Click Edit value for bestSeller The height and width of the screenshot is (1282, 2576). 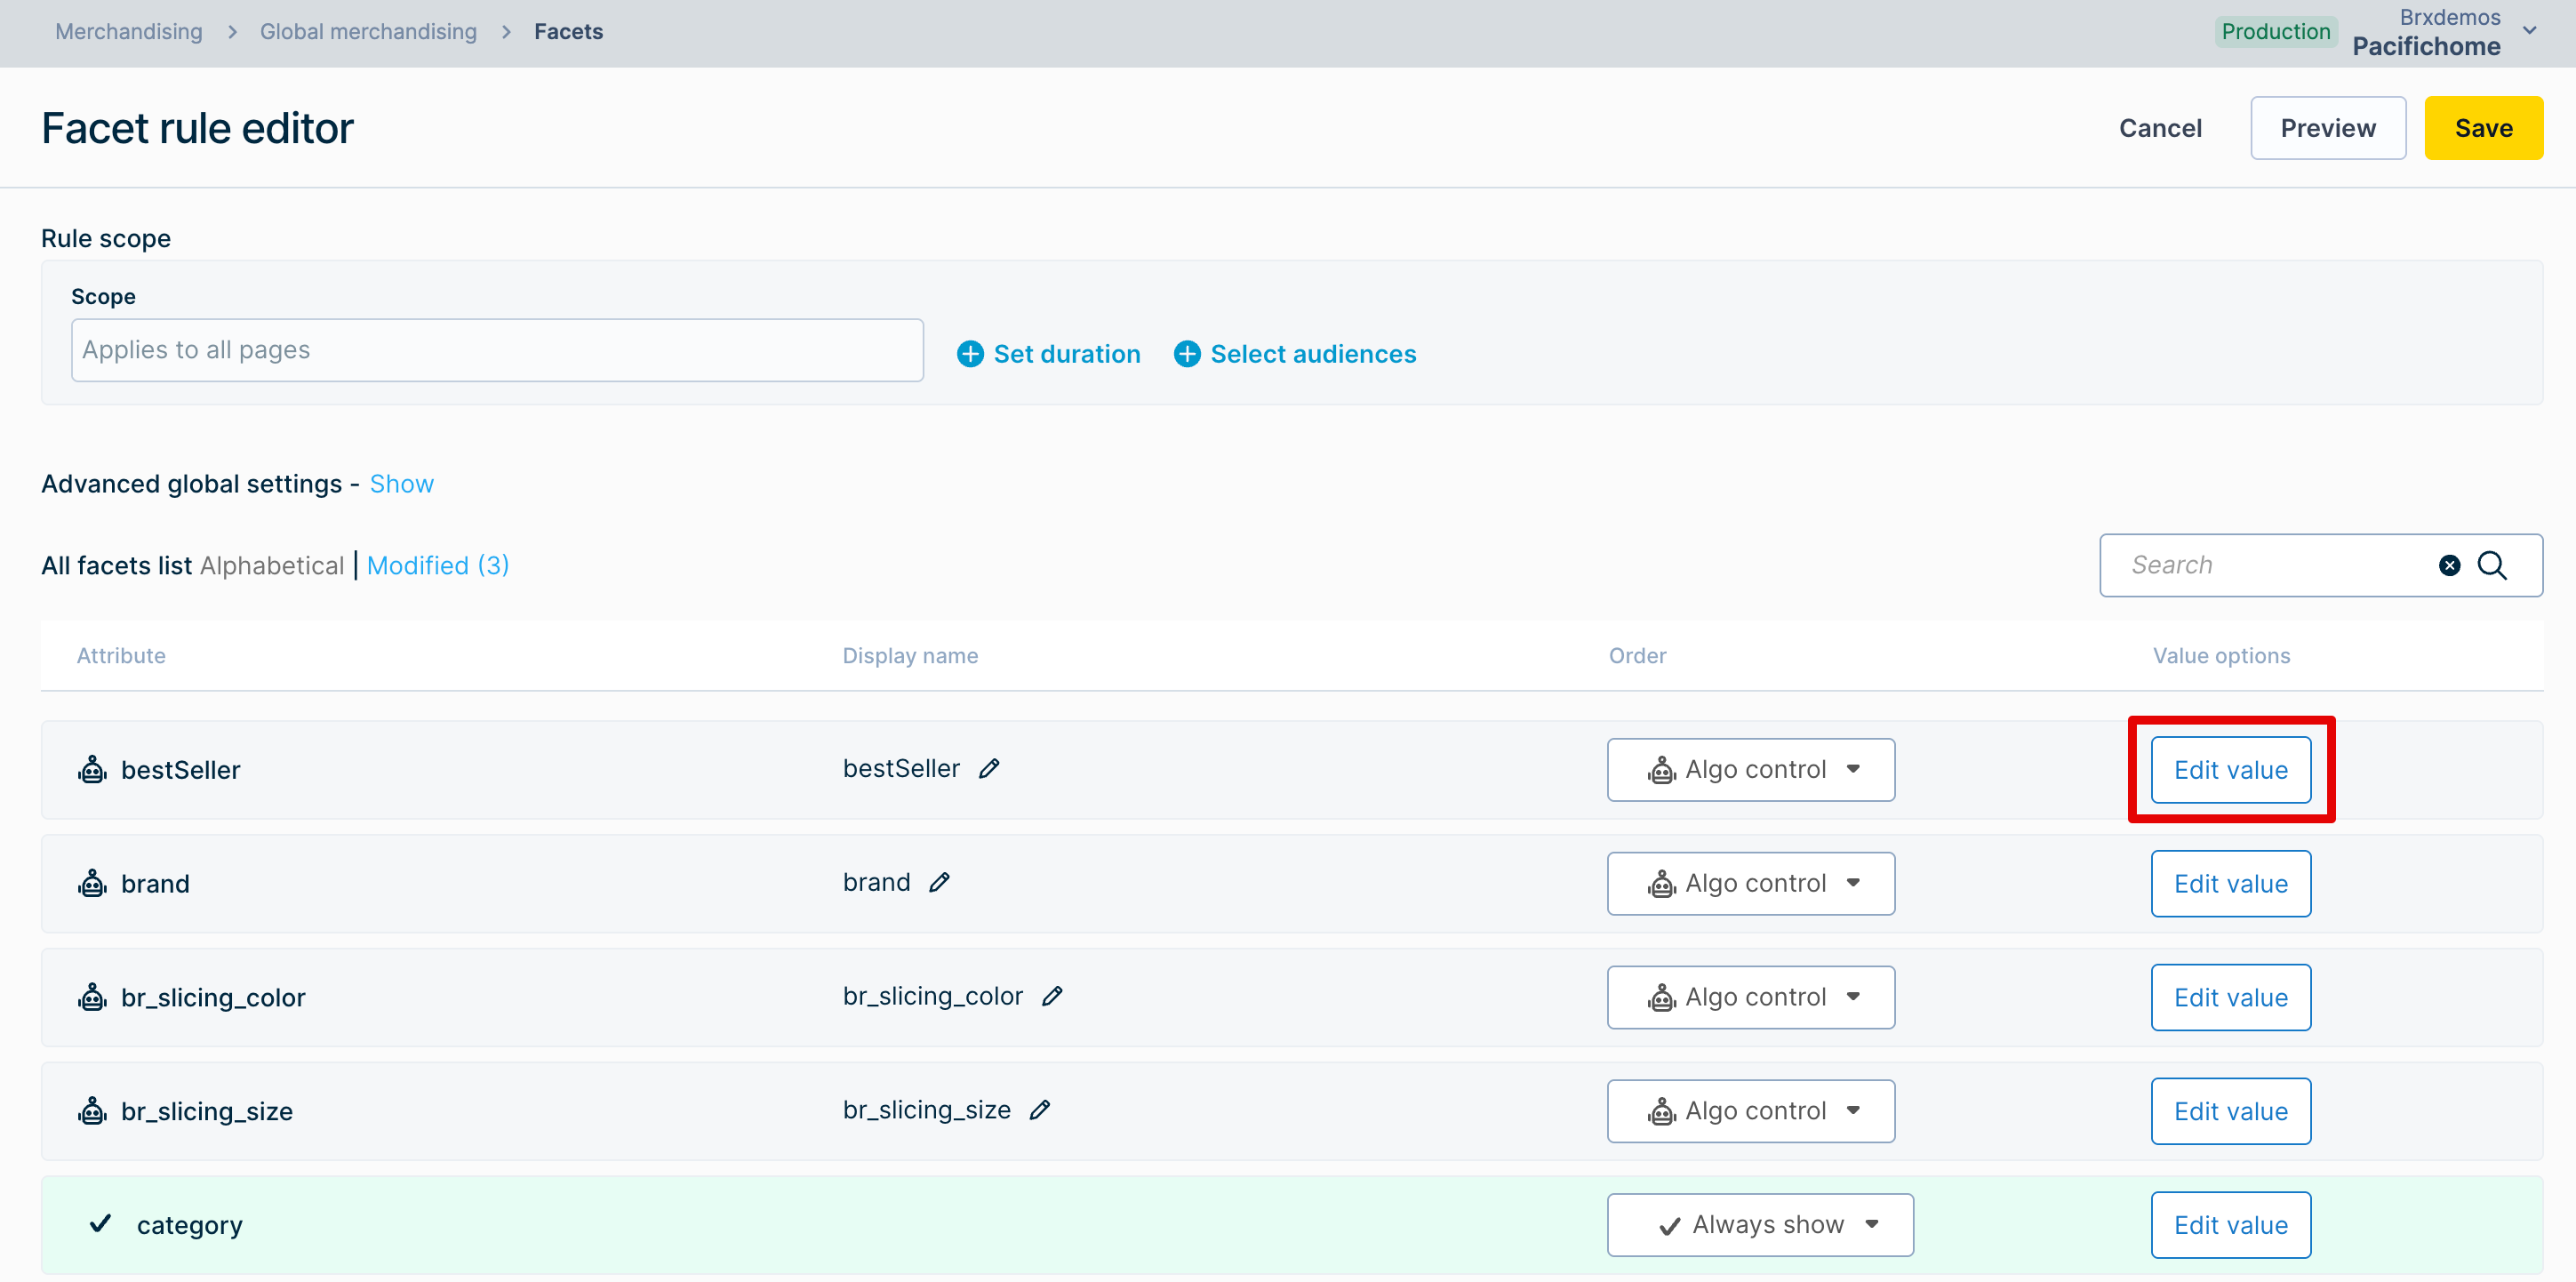coord(2231,770)
